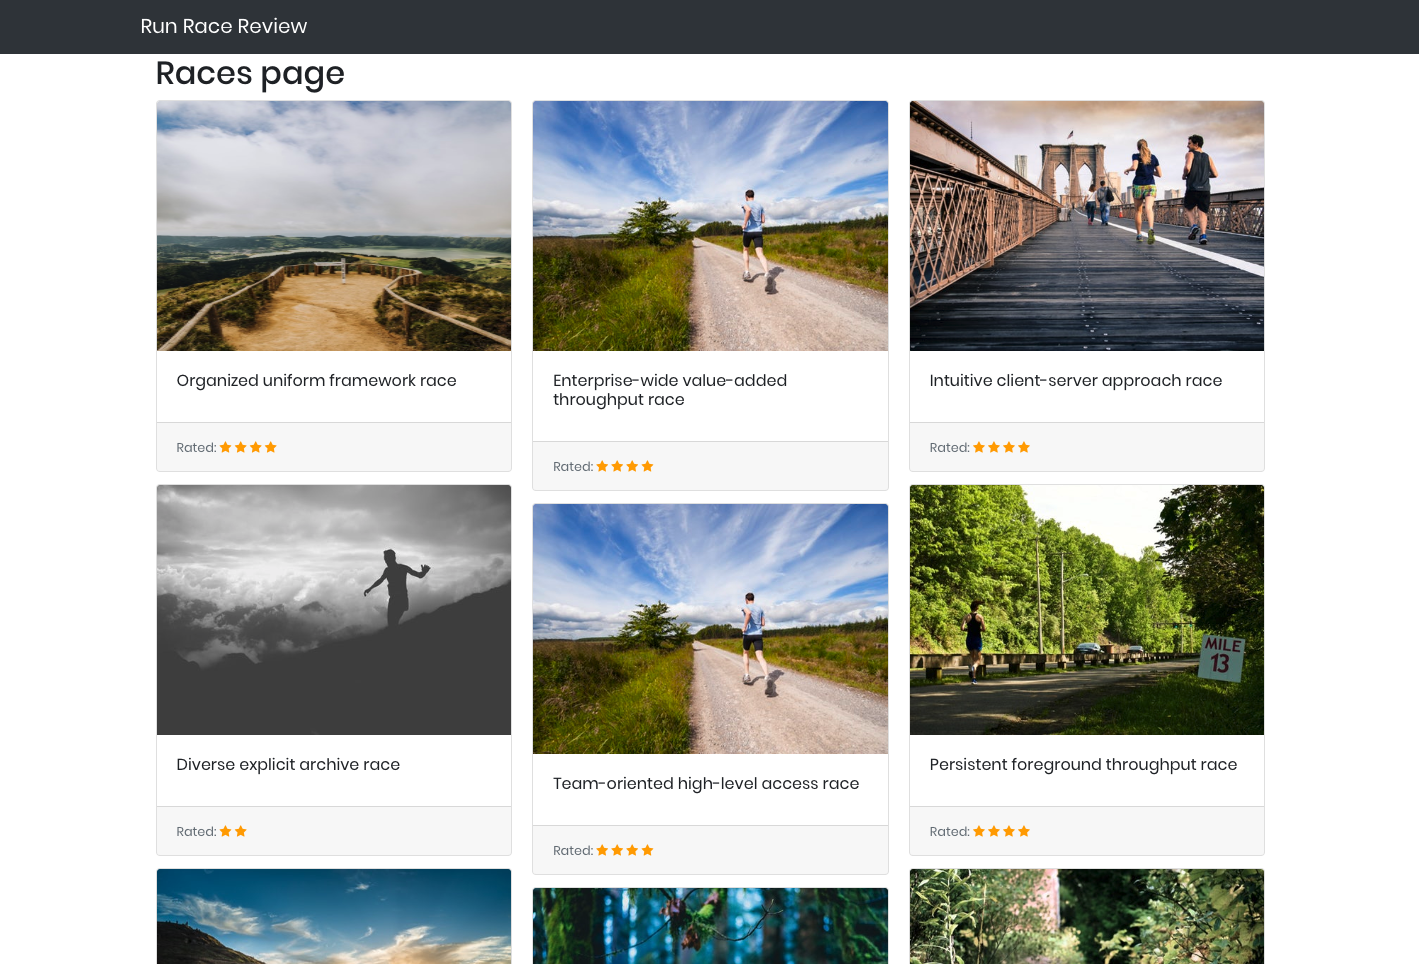Open the blue forest race photo in bottom row
This screenshot has width=1419, height=964.
pyautogui.click(x=710, y=926)
